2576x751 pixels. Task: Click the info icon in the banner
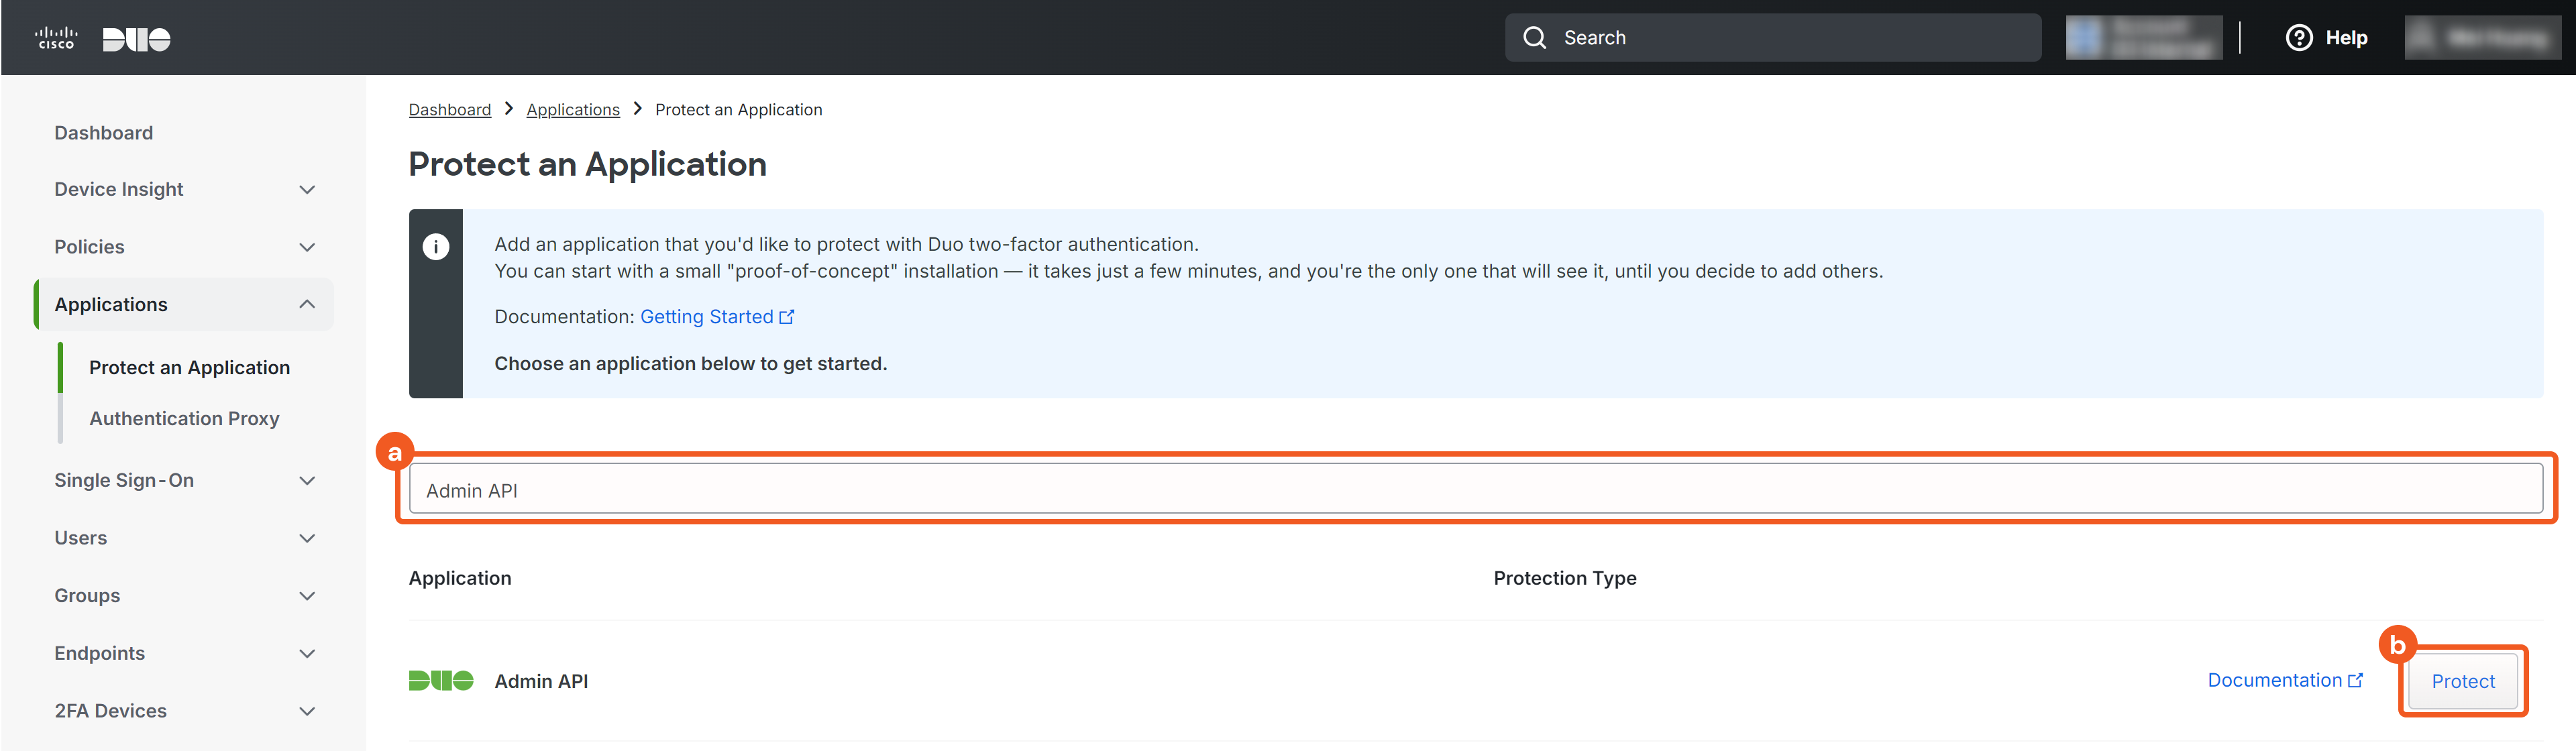(436, 246)
